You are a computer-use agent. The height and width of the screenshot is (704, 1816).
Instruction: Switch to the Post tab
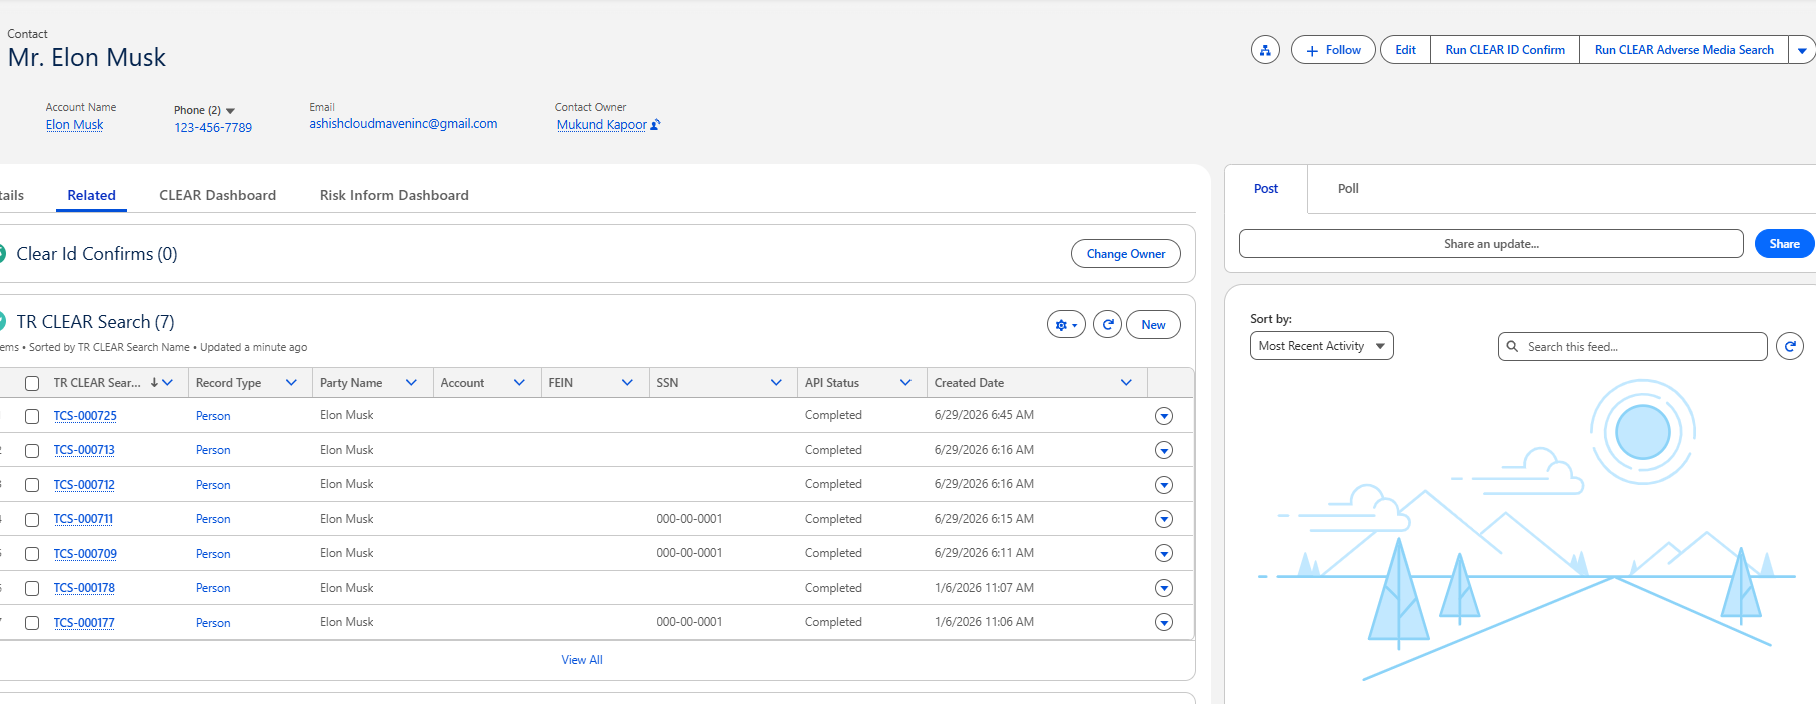pyautogui.click(x=1265, y=189)
